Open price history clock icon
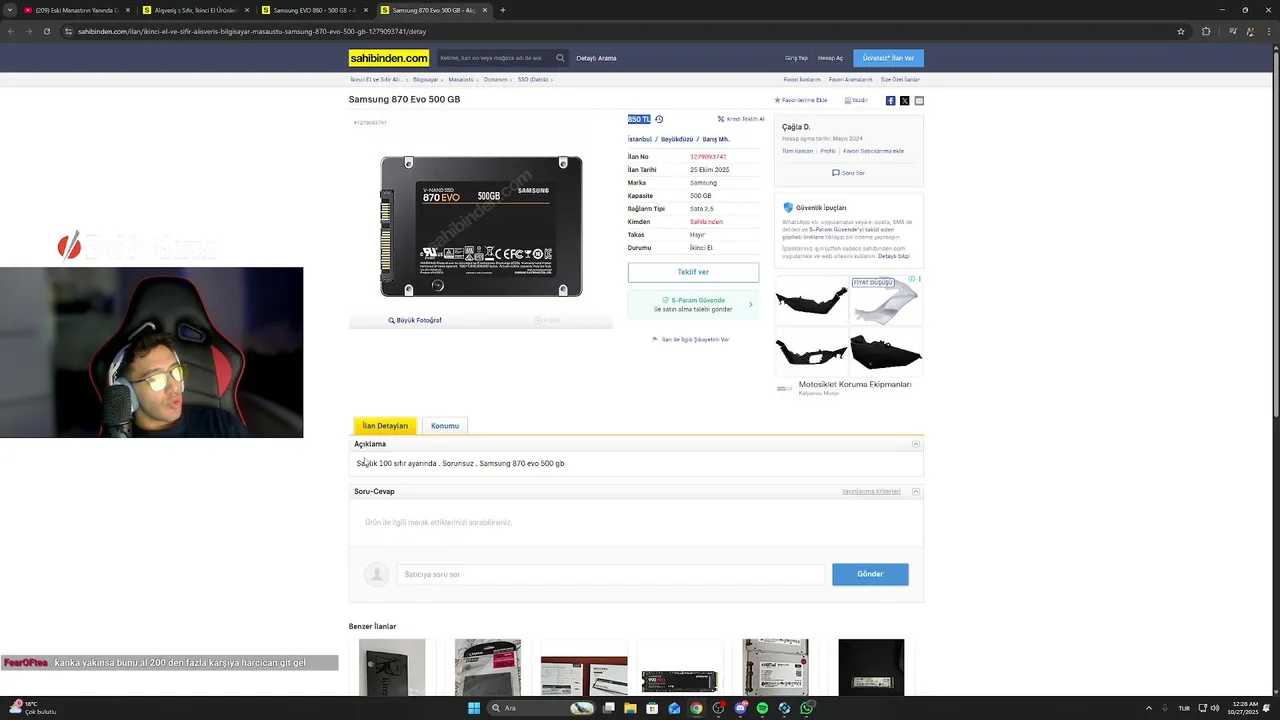The height and width of the screenshot is (720, 1280). tap(659, 119)
